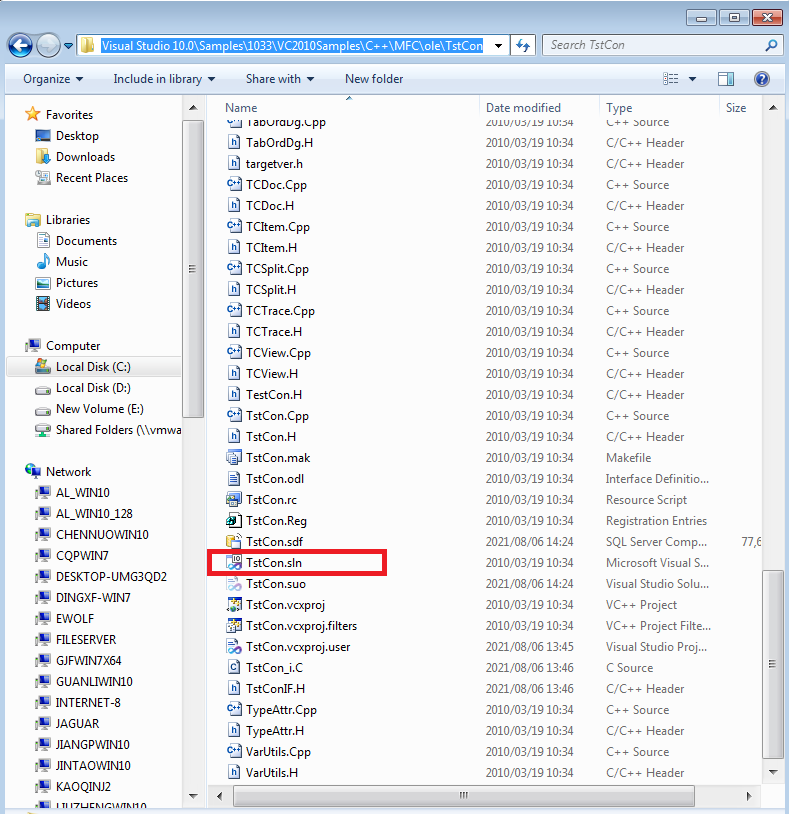Viewport: 789px width, 814px height.
Task: Click the TstCon.vcxproj.filters file icon
Action: coord(234,626)
